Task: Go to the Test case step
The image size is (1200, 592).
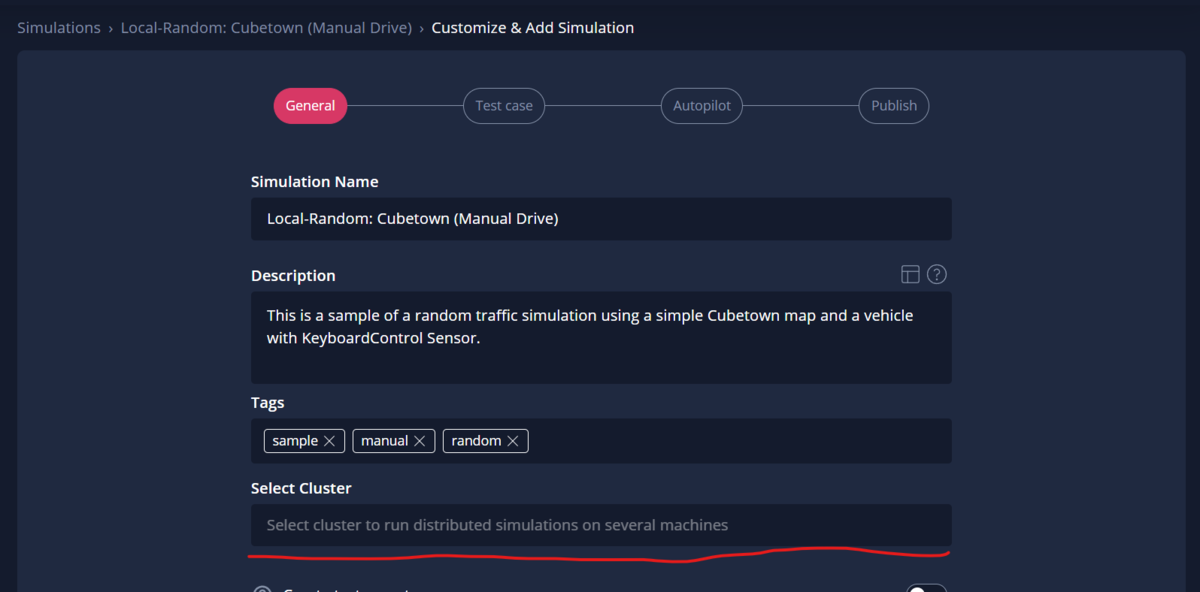Action: tap(504, 106)
